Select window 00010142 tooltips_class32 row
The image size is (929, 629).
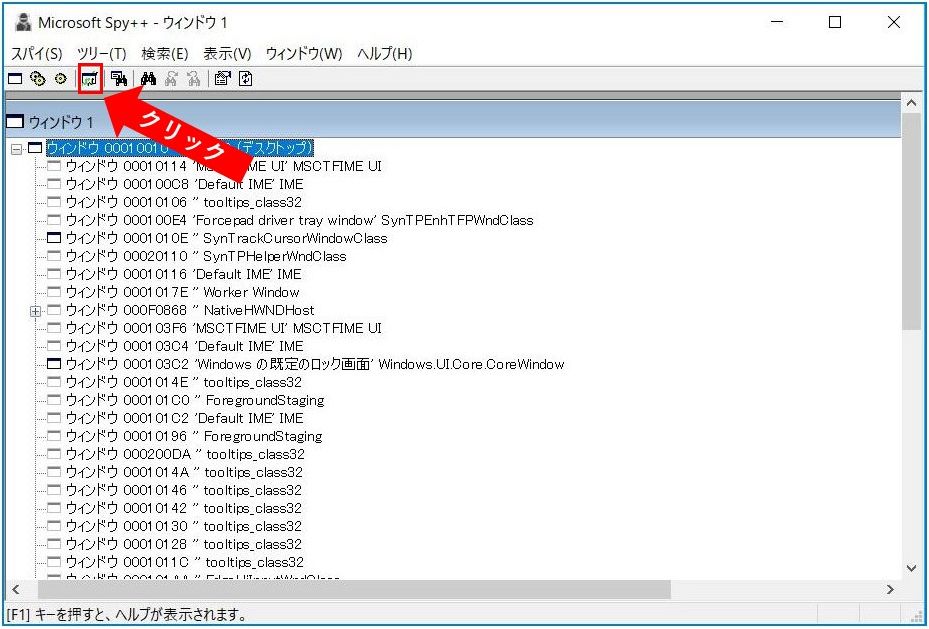184,508
